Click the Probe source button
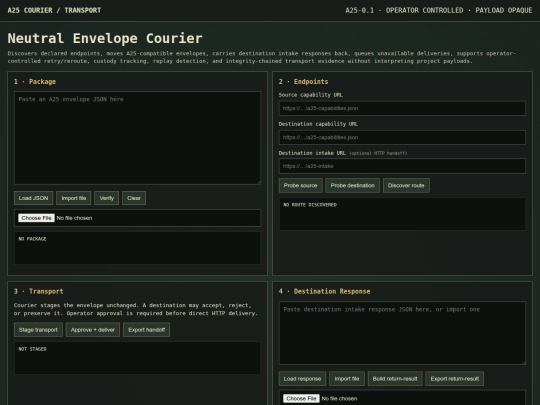Viewport: 540px width, 405px height. 300,185
